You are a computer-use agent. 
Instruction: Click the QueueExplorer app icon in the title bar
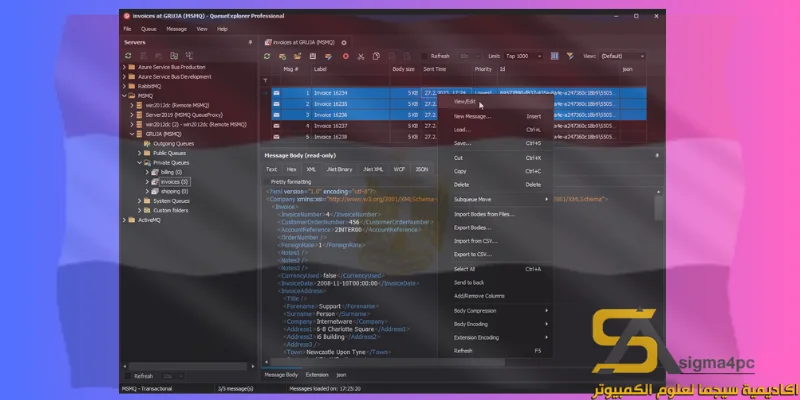click(x=128, y=16)
